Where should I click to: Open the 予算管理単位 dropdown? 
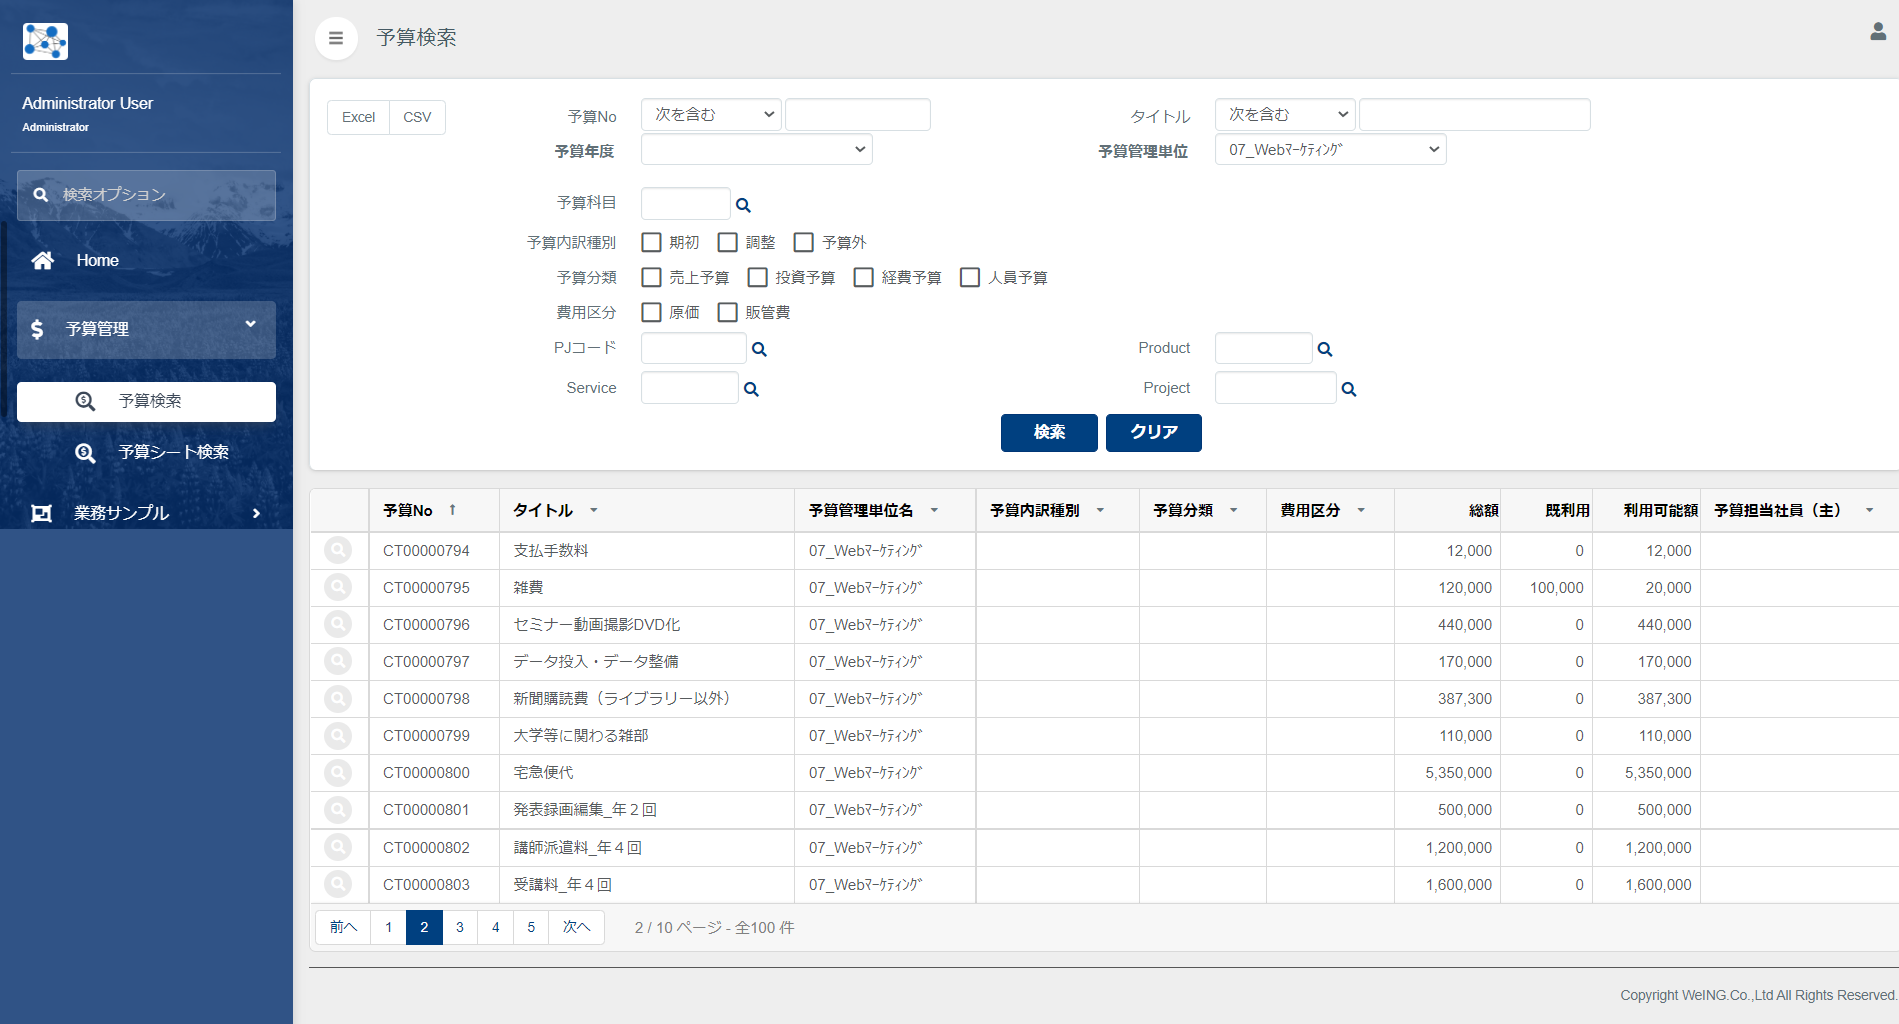(1330, 150)
